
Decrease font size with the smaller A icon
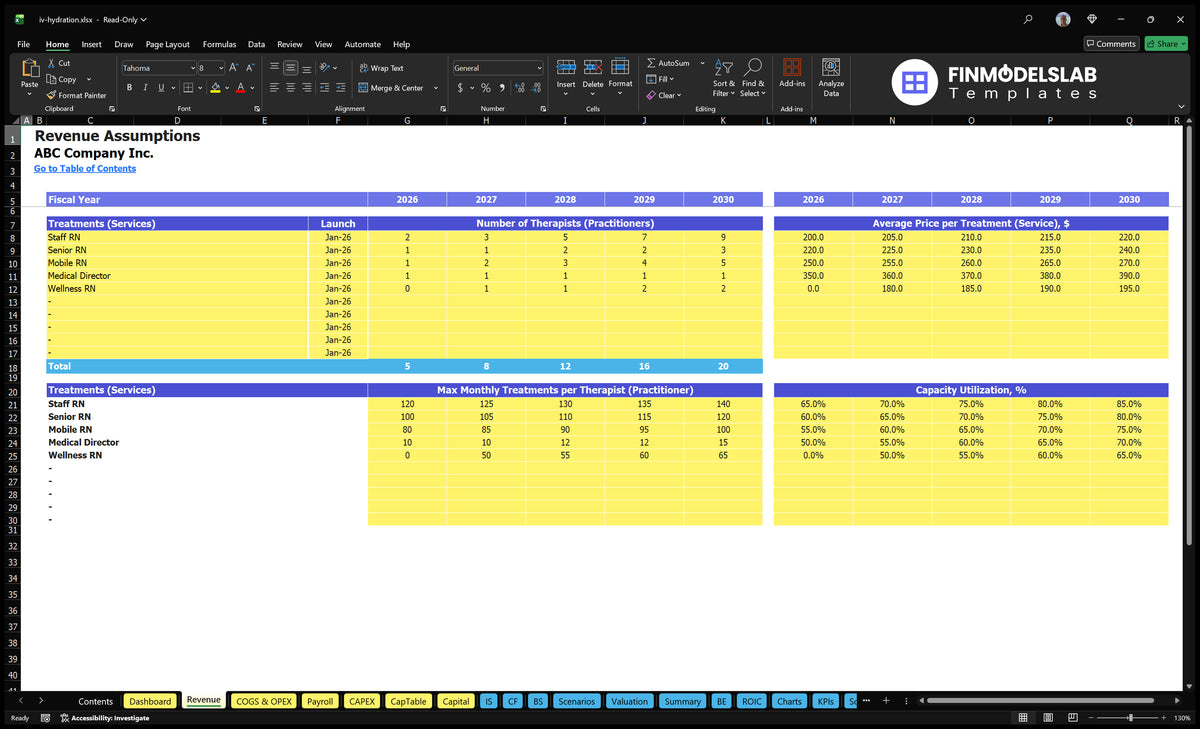coord(250,68)
